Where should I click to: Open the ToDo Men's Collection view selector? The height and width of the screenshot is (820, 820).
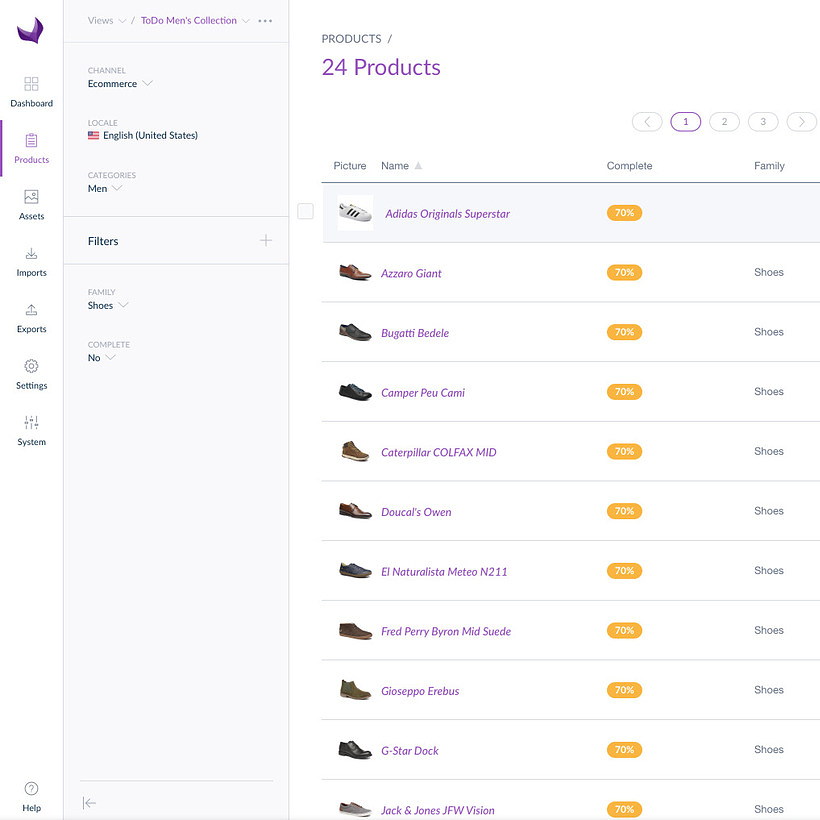tap(195, 20)
